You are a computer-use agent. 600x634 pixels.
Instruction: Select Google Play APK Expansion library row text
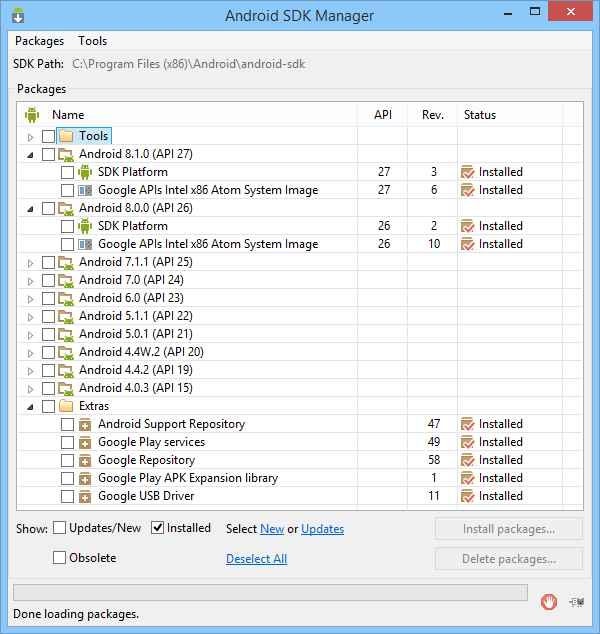click(x=188, y=478)
